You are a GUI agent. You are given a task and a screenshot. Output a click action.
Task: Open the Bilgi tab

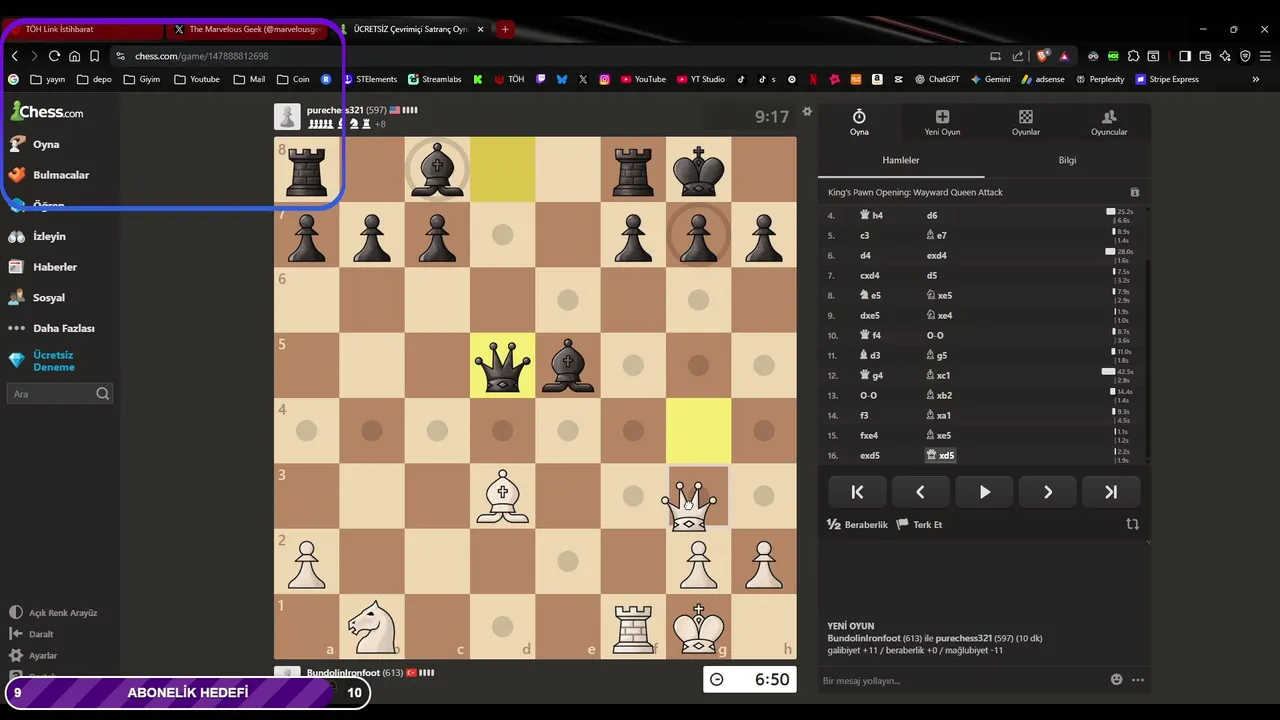pyautogui.click(x=1067, y=160)
